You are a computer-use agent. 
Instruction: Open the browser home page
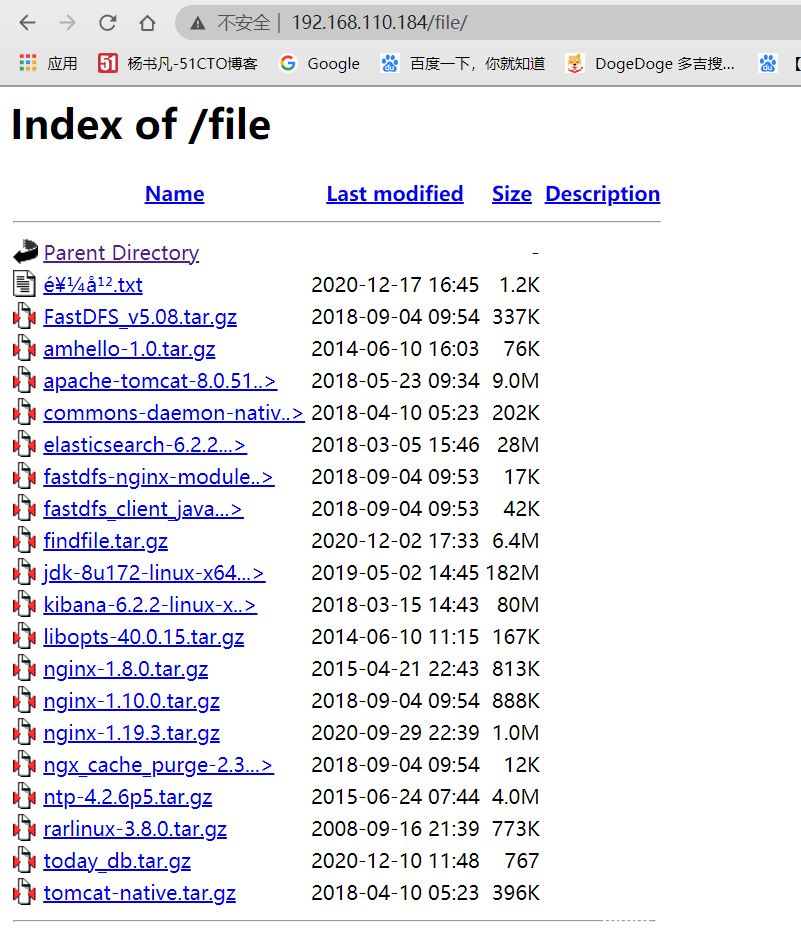(146, 22)
